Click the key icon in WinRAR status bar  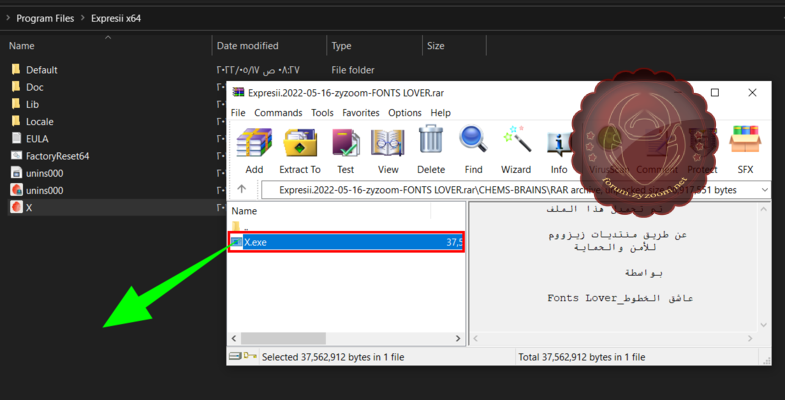coord(250,356)
